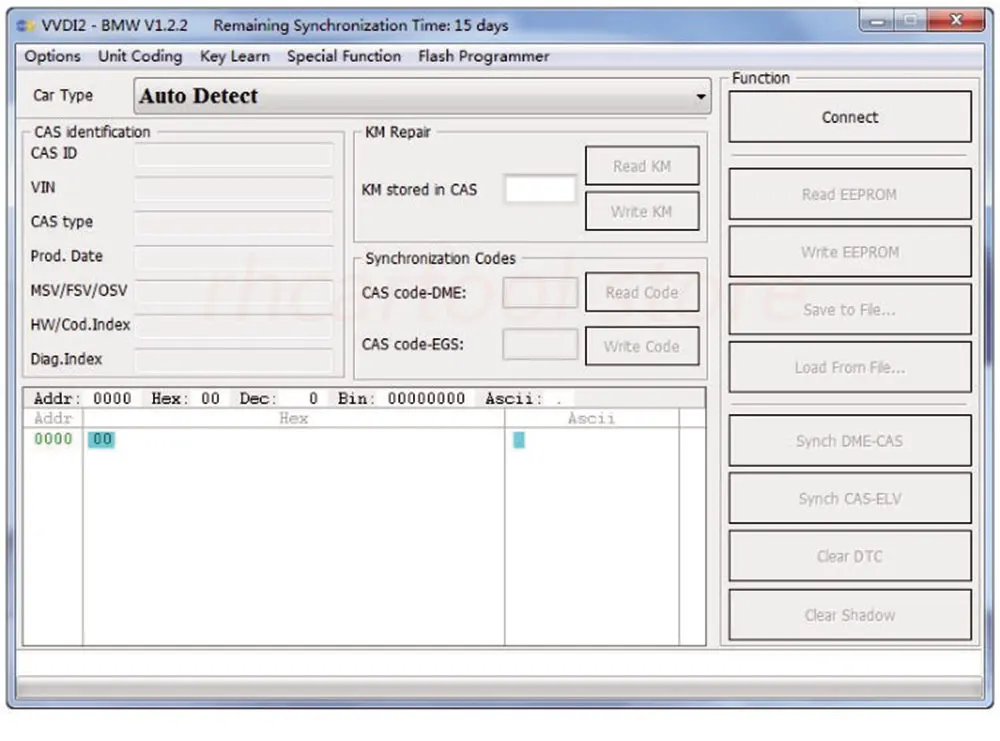Click the Synch DME-CAS button
This screenshot has height=741, width=1000.
(x=849, y=441)
